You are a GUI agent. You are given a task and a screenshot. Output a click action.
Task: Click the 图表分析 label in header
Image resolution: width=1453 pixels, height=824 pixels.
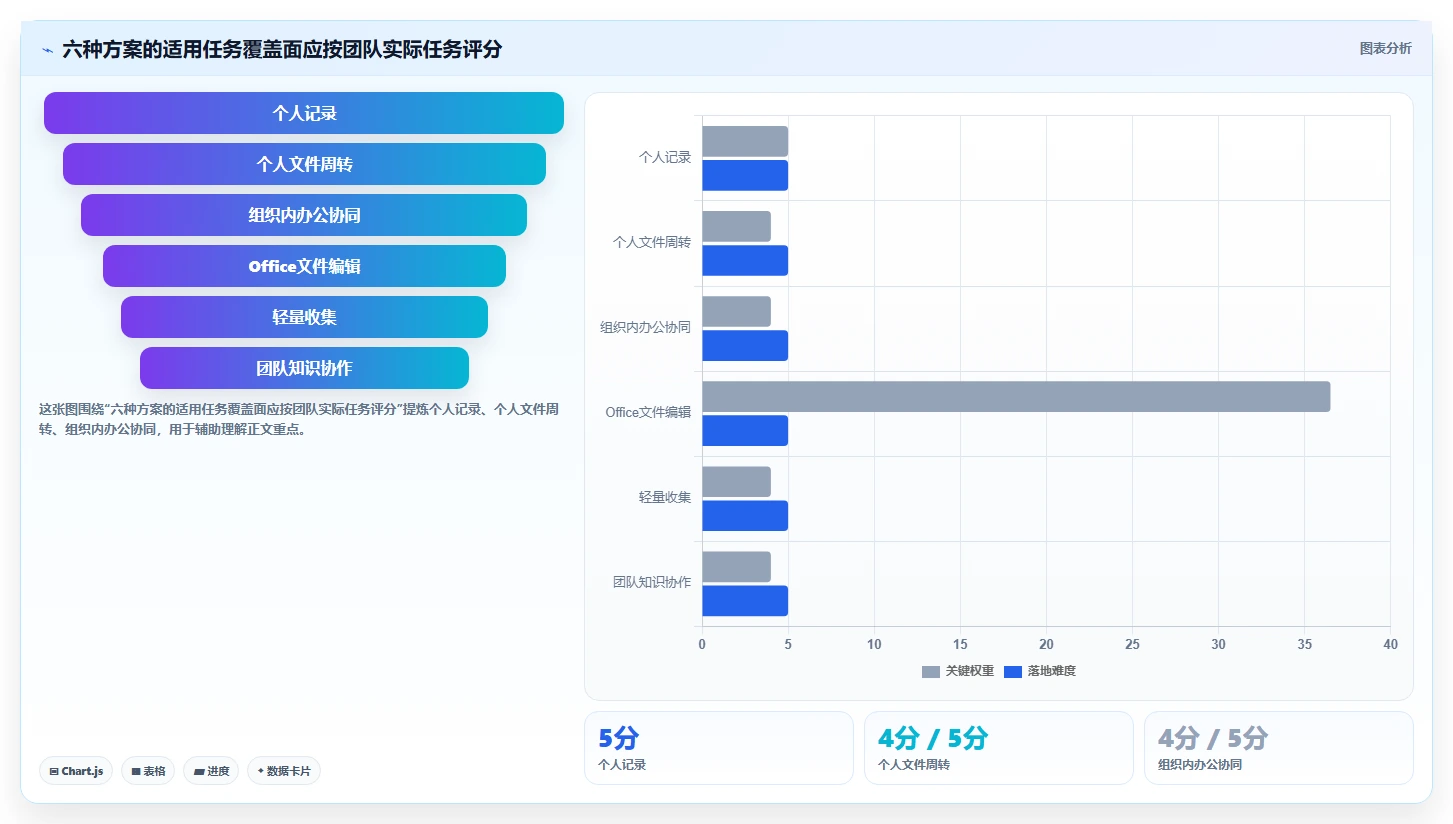1385,48
